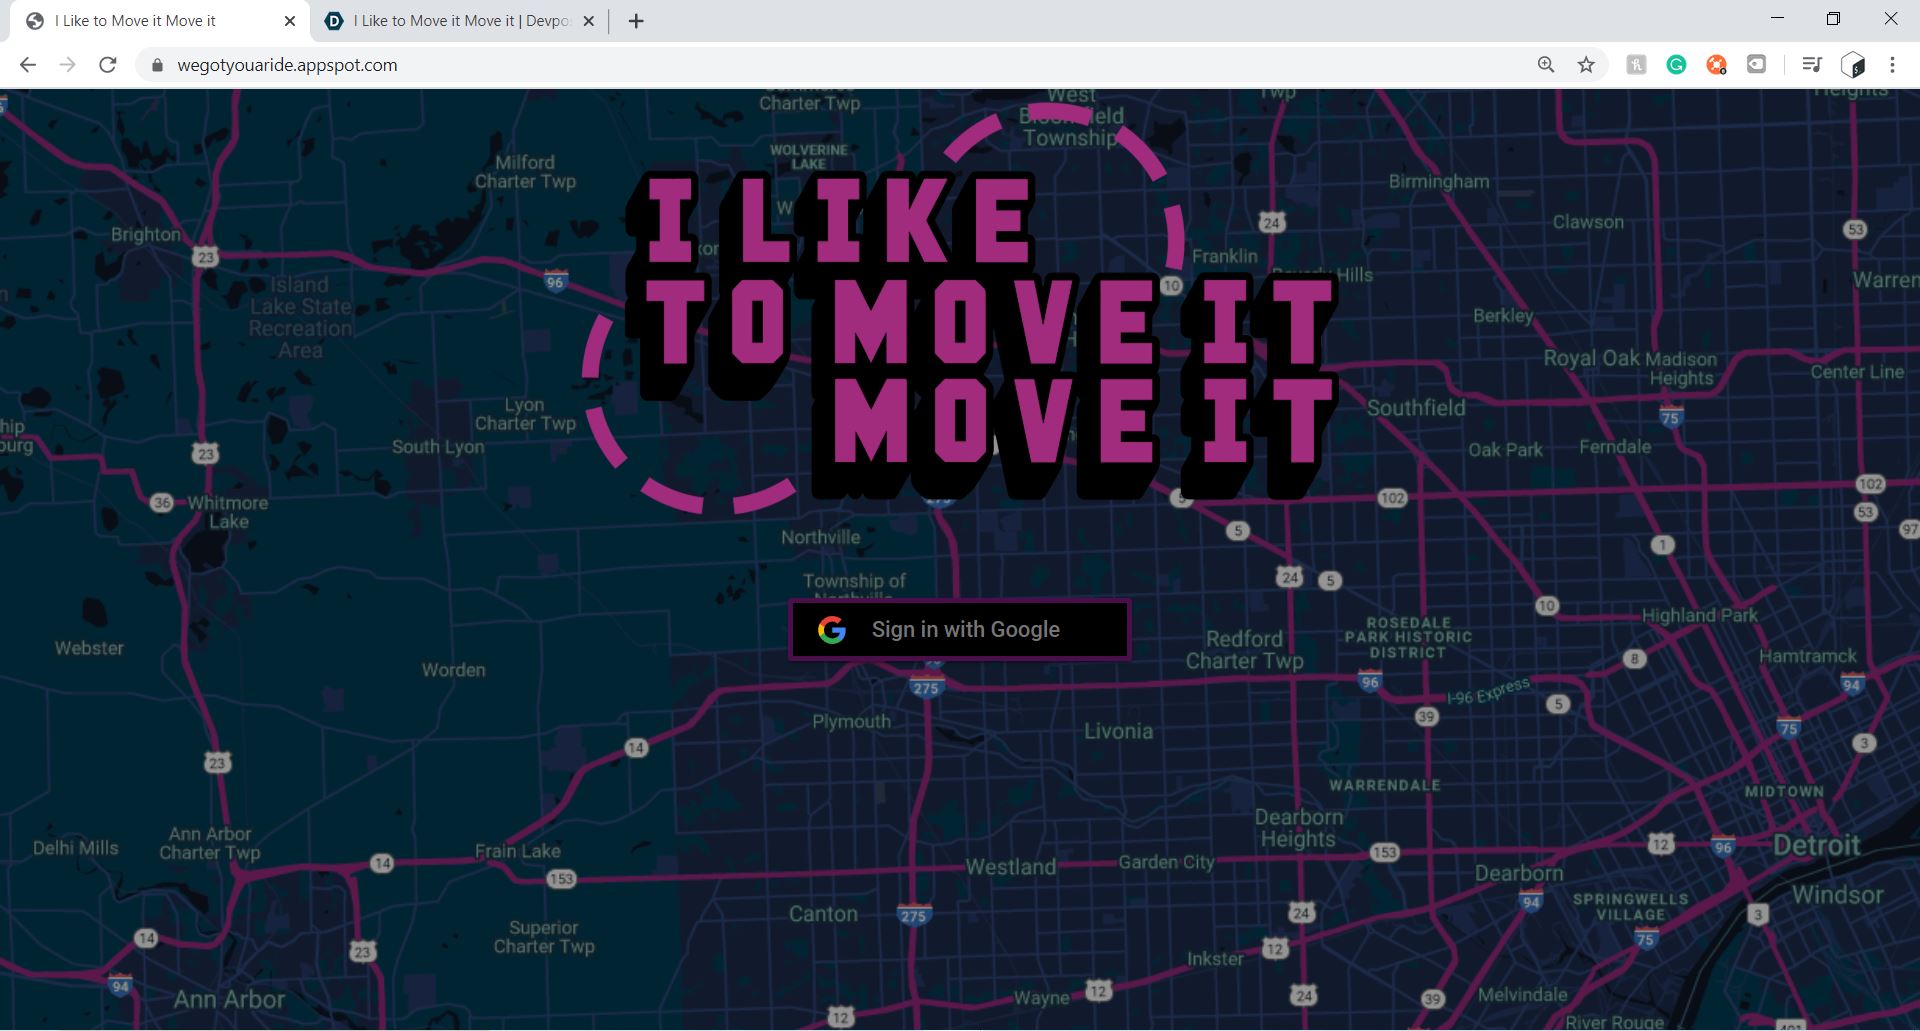The width and height of the screenshot is (1920, 1031).
Task: Click the Highland Park map label
Action: pos(1699,616)
